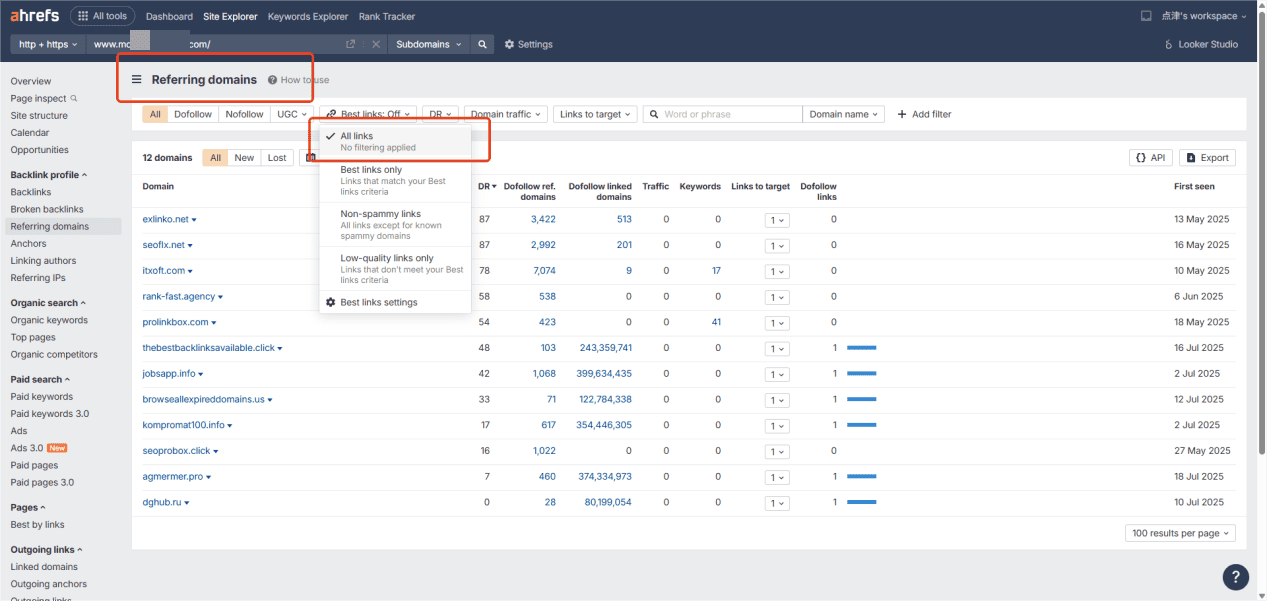
Task: Choose Non-spammy links option
Action: click(394, 224)
